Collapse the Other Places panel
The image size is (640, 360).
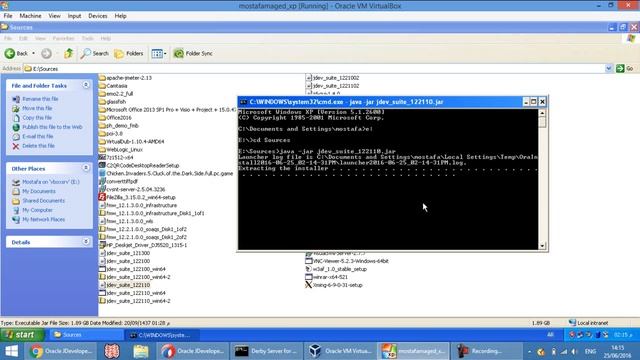pyautogui.click(x=86, y=168)
